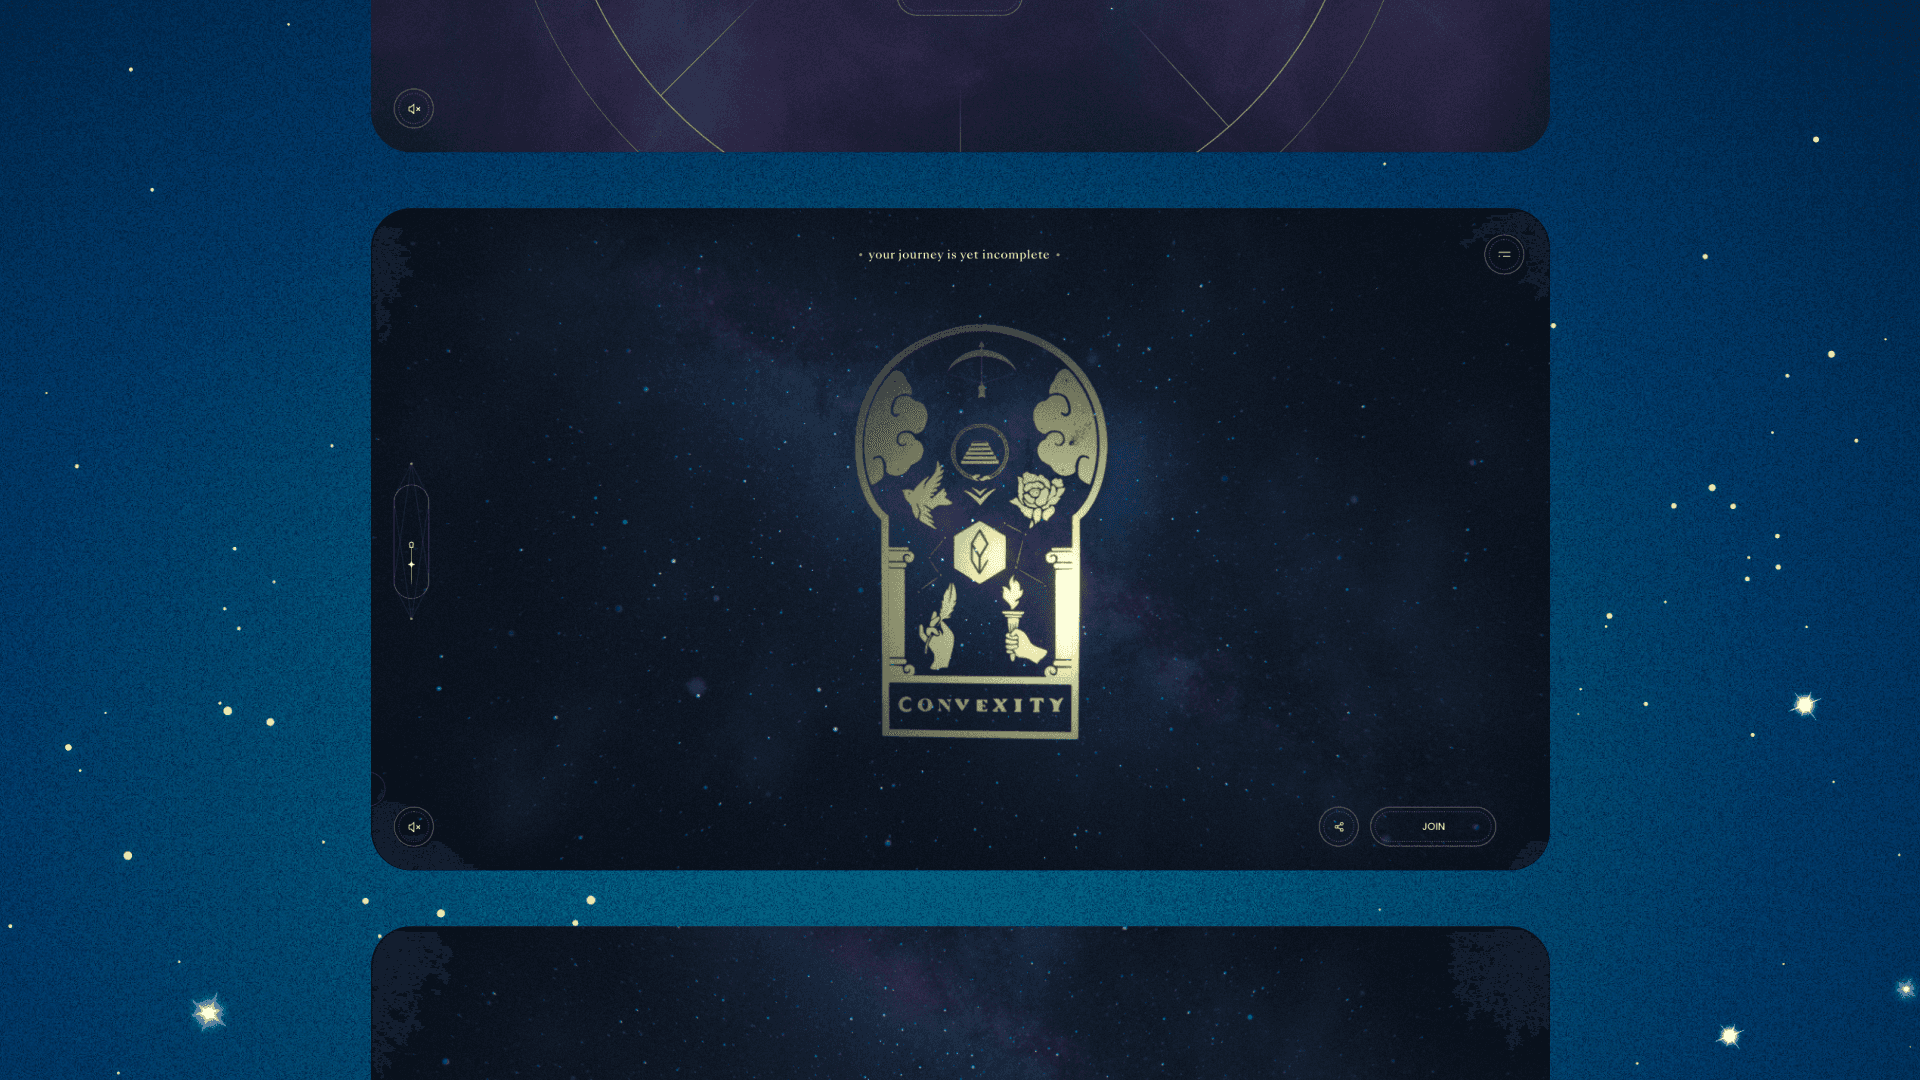Open the hamburger menu in the panel's top-right corner
The height and width of the screenshot is (1080, 1920).
coord(1504,255)
